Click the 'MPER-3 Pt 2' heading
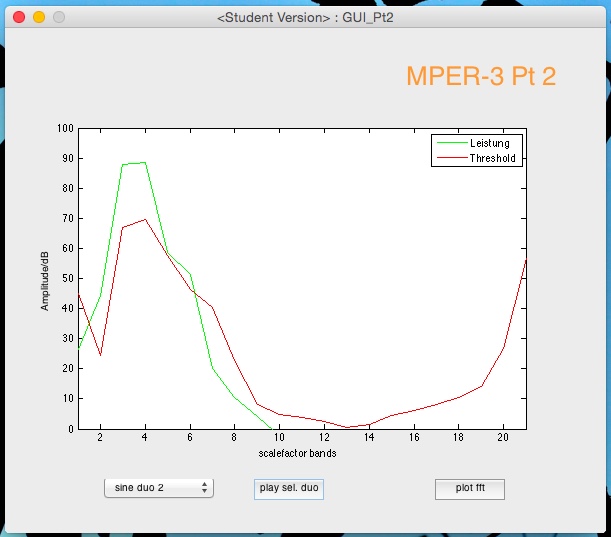 [481, 76]
